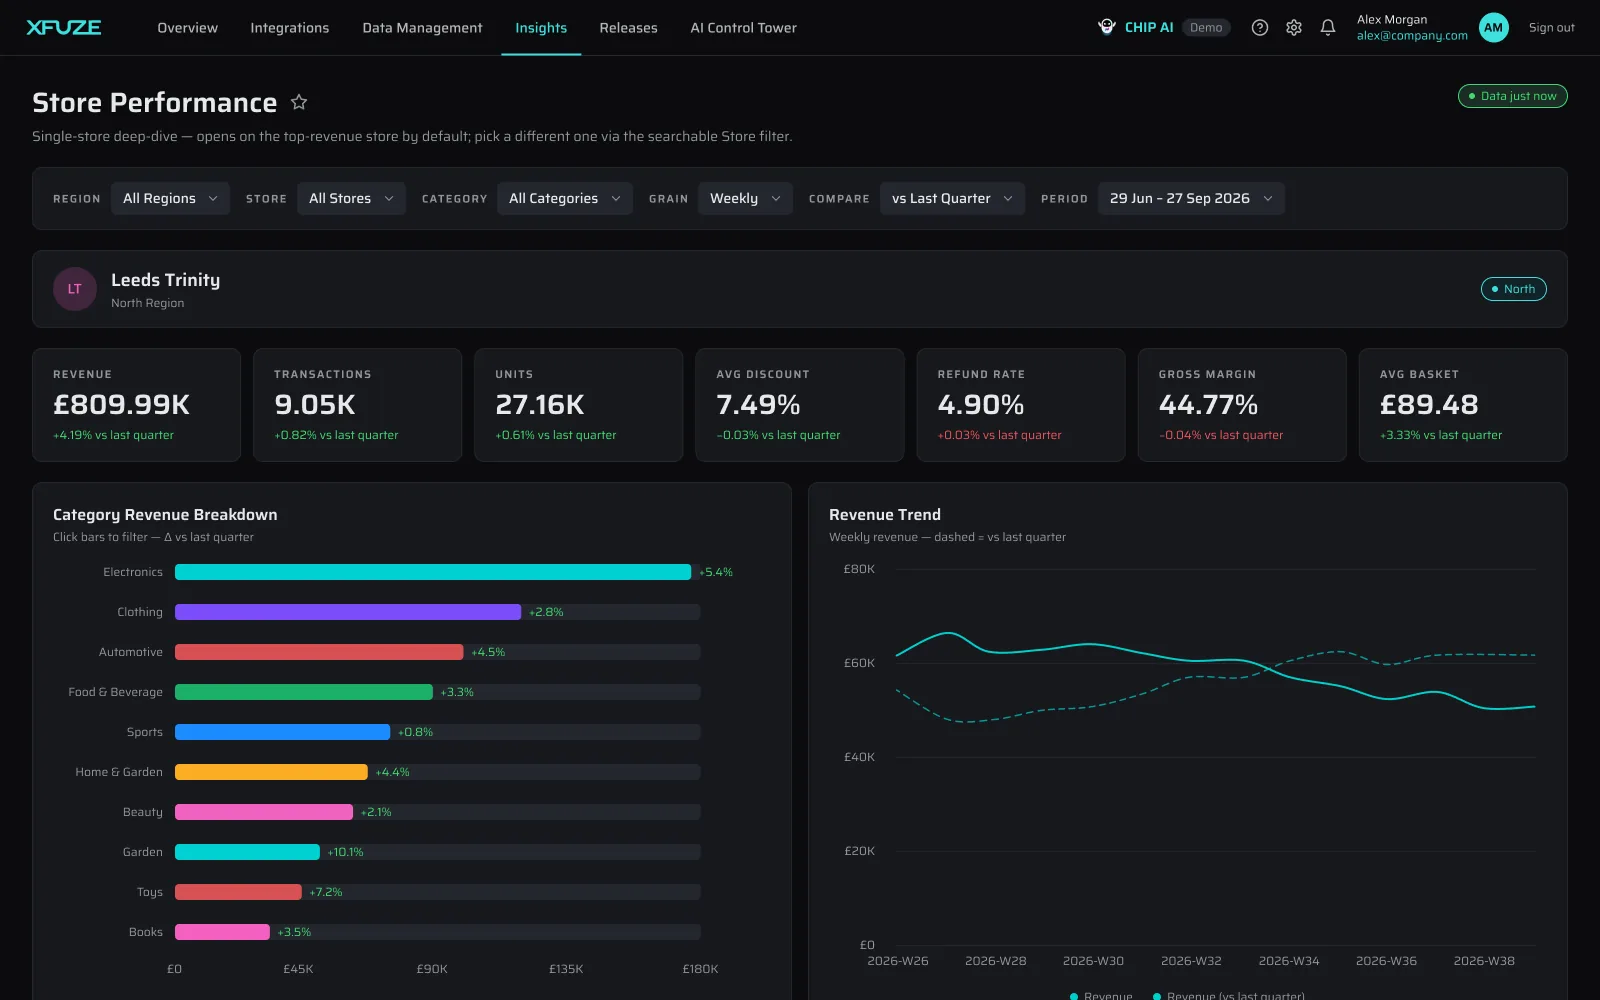1600x1000 pixels.
Task: Click the 2026-W38 axis label
Action: click(1484, 961)
